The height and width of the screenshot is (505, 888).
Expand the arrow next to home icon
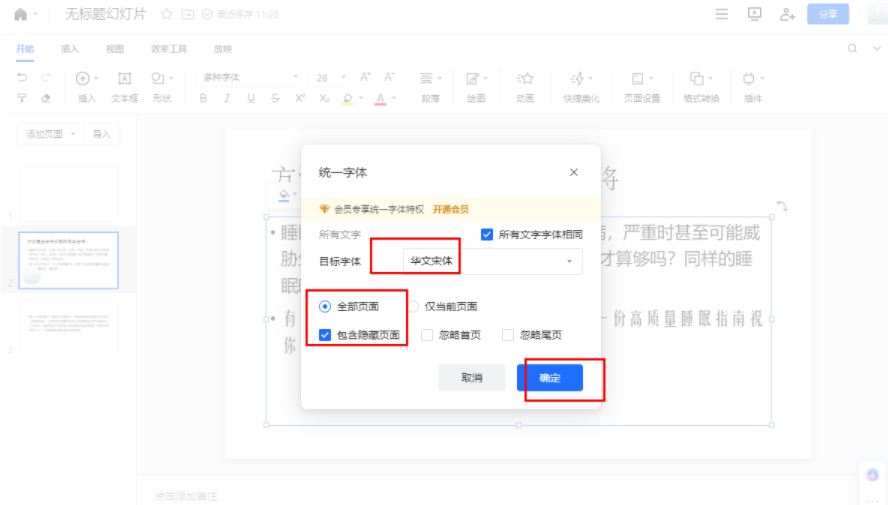(x=36, y=14)
